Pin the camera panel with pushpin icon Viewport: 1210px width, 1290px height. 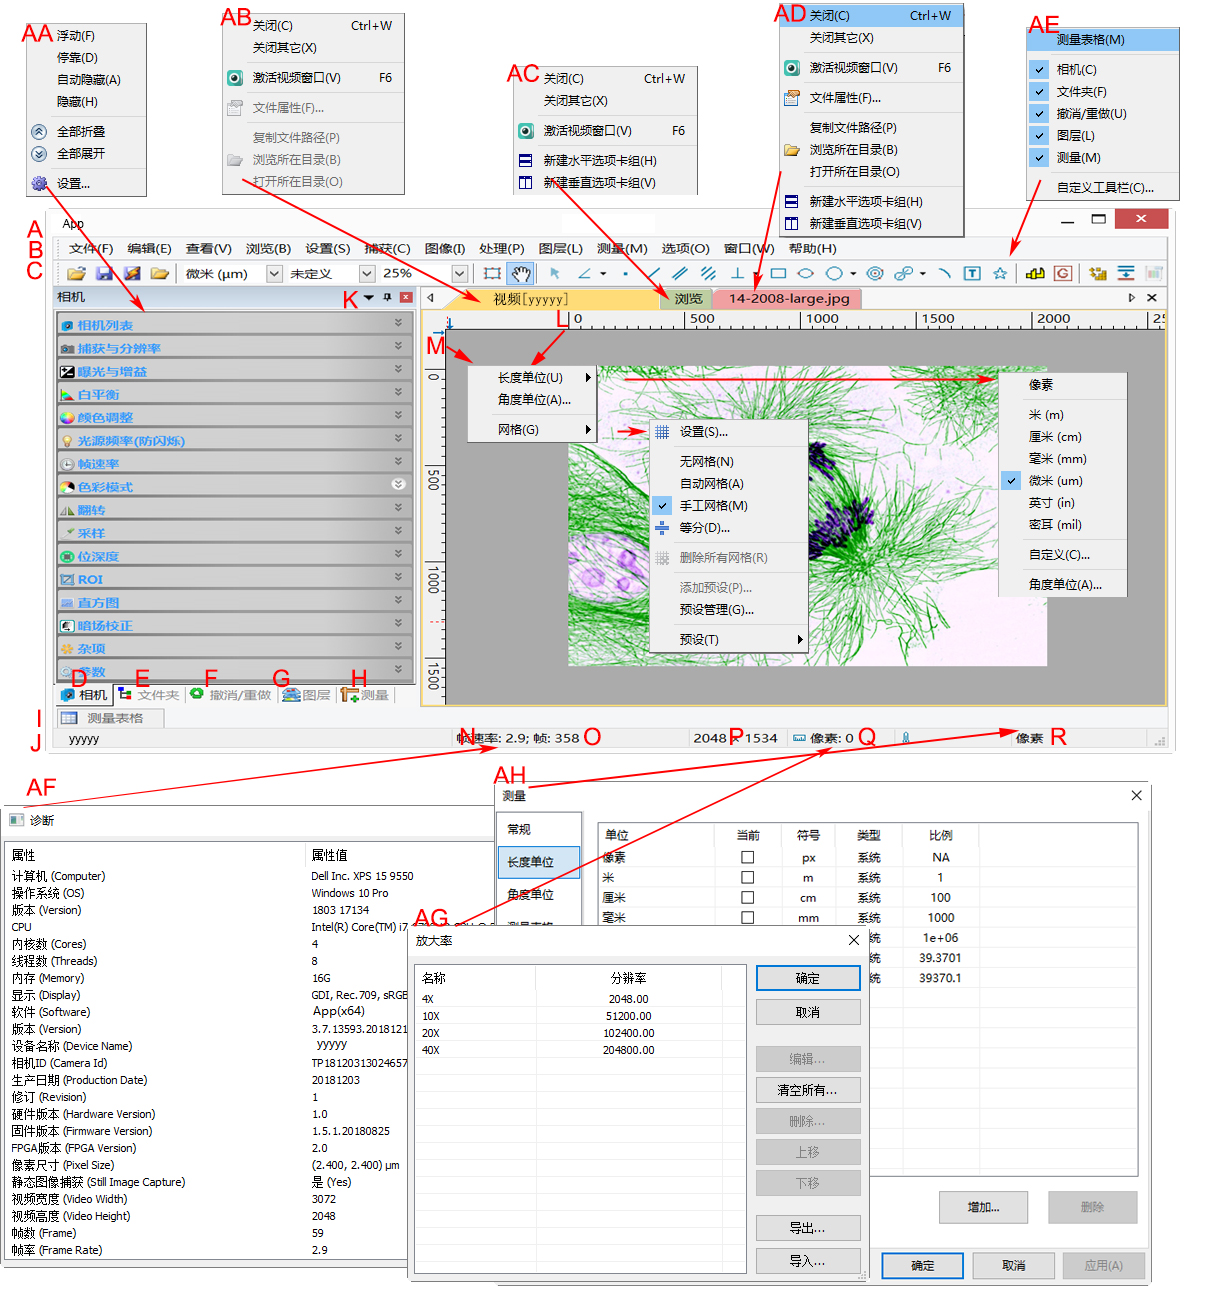click(388, 297)
